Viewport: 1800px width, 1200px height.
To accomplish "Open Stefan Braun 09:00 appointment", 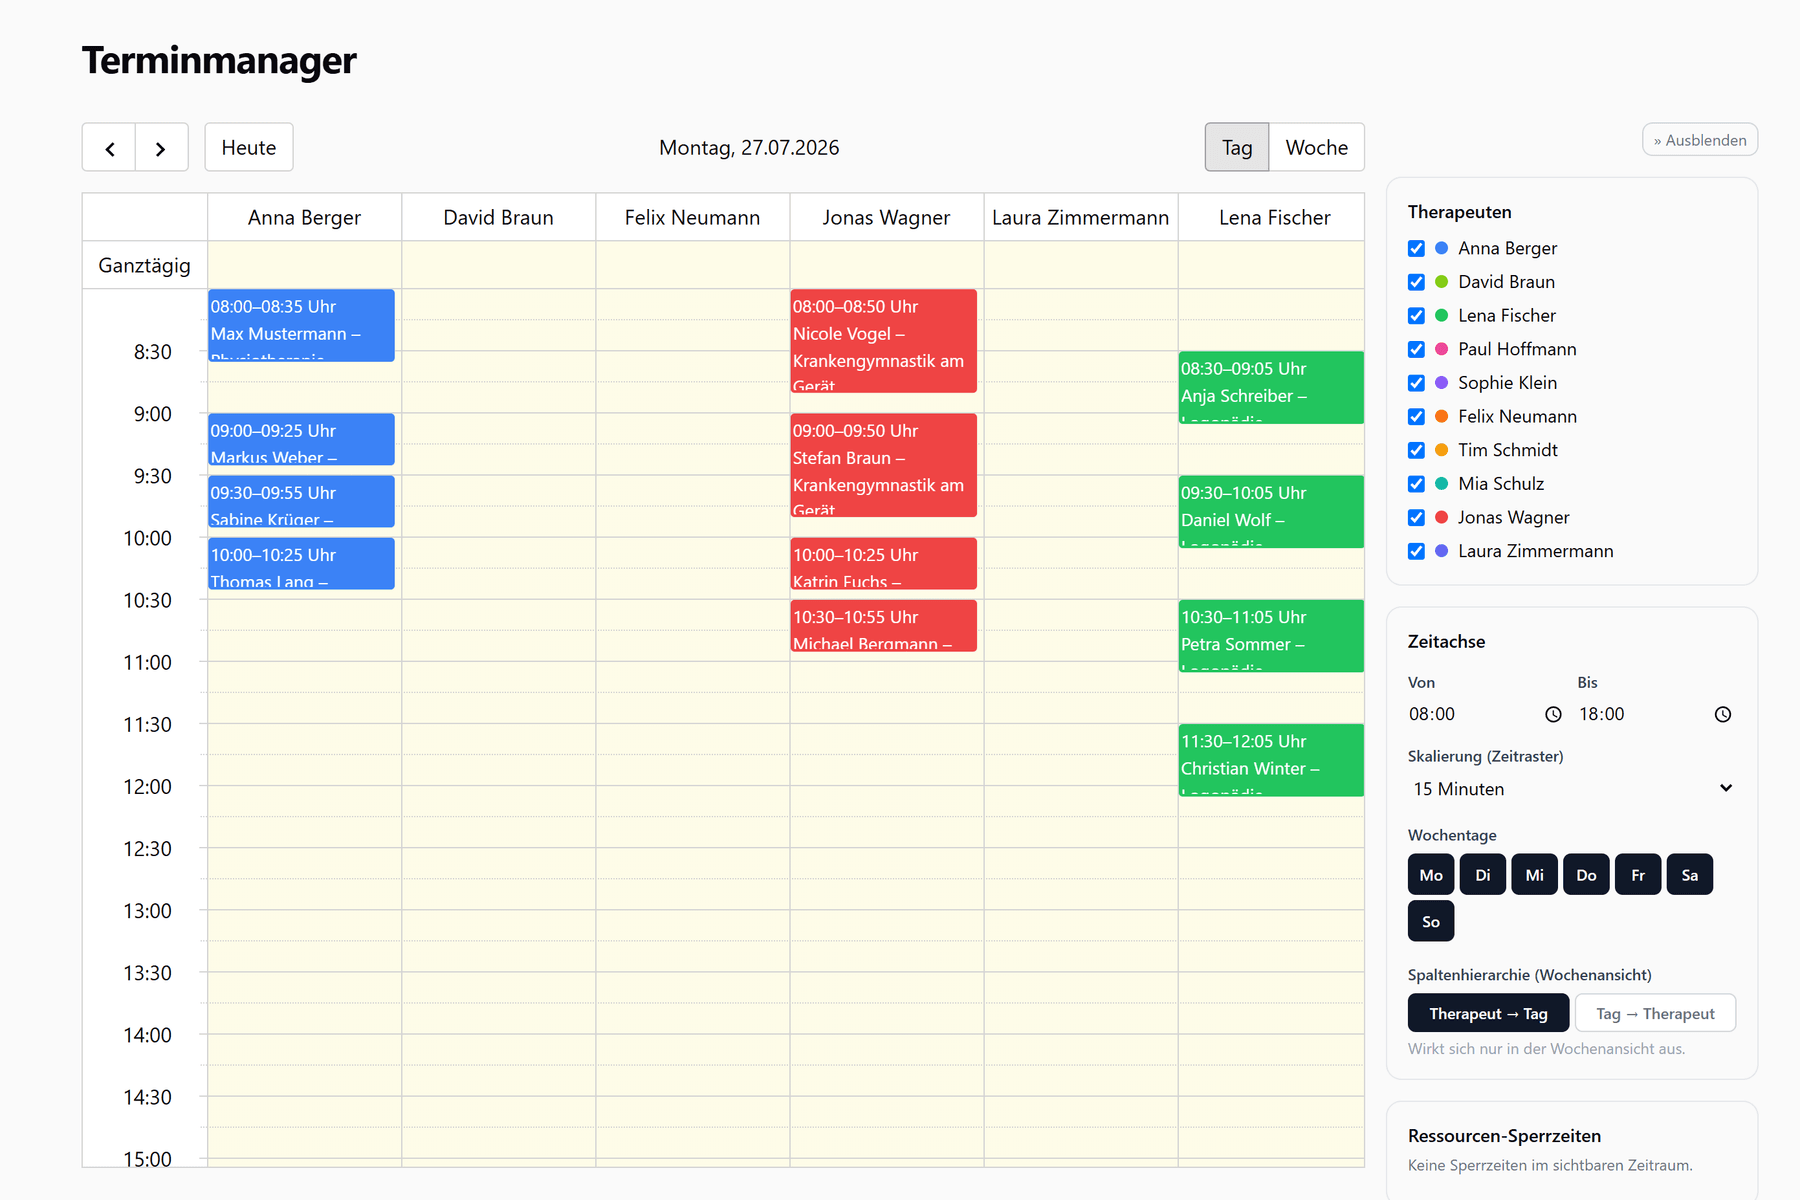I will [x=883, y=465].
